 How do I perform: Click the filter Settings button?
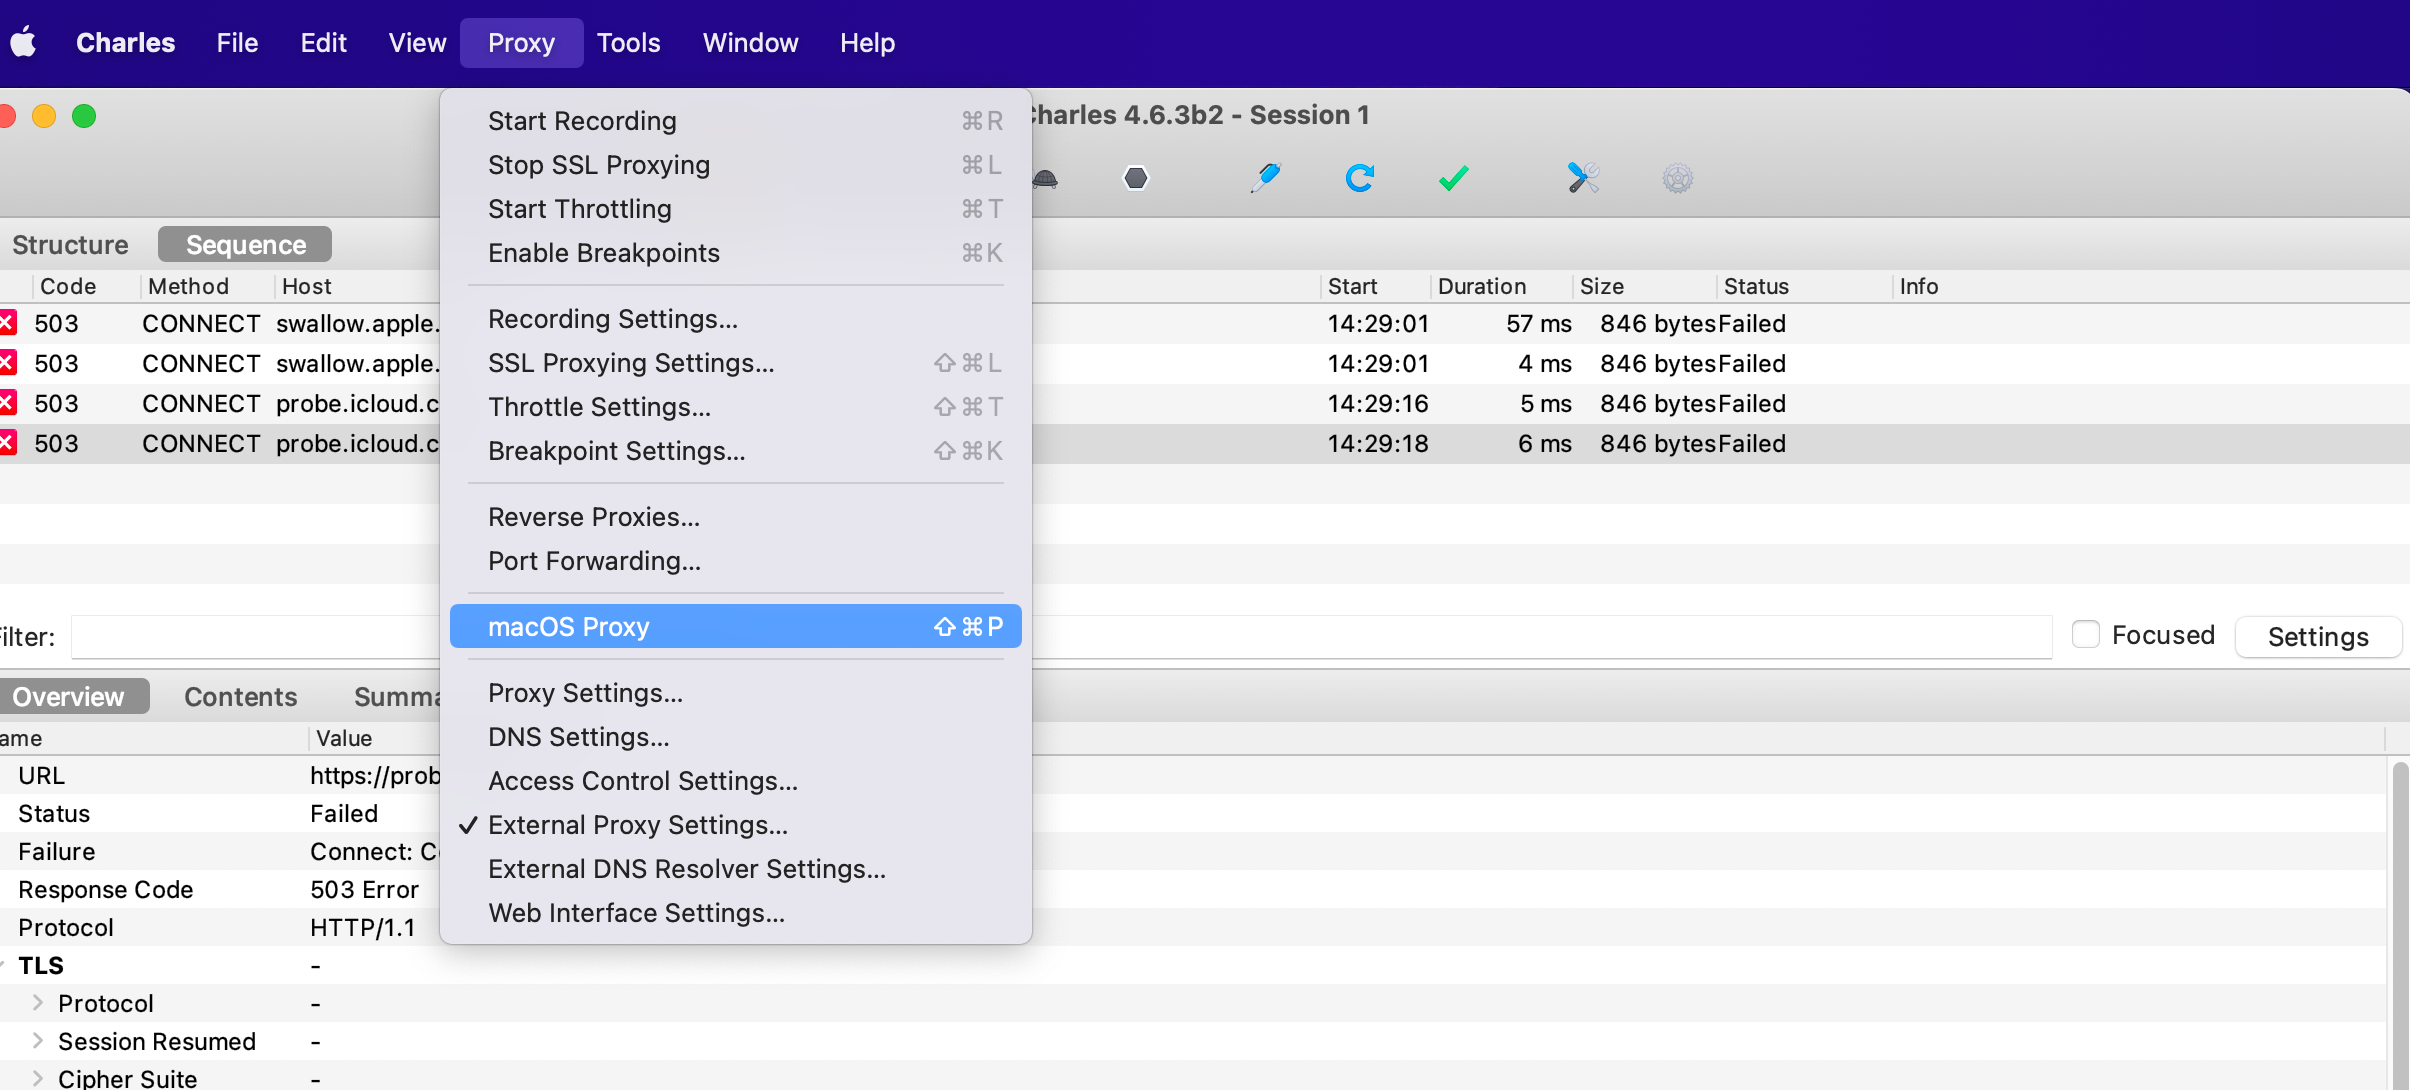click(x=2318, y=637)
